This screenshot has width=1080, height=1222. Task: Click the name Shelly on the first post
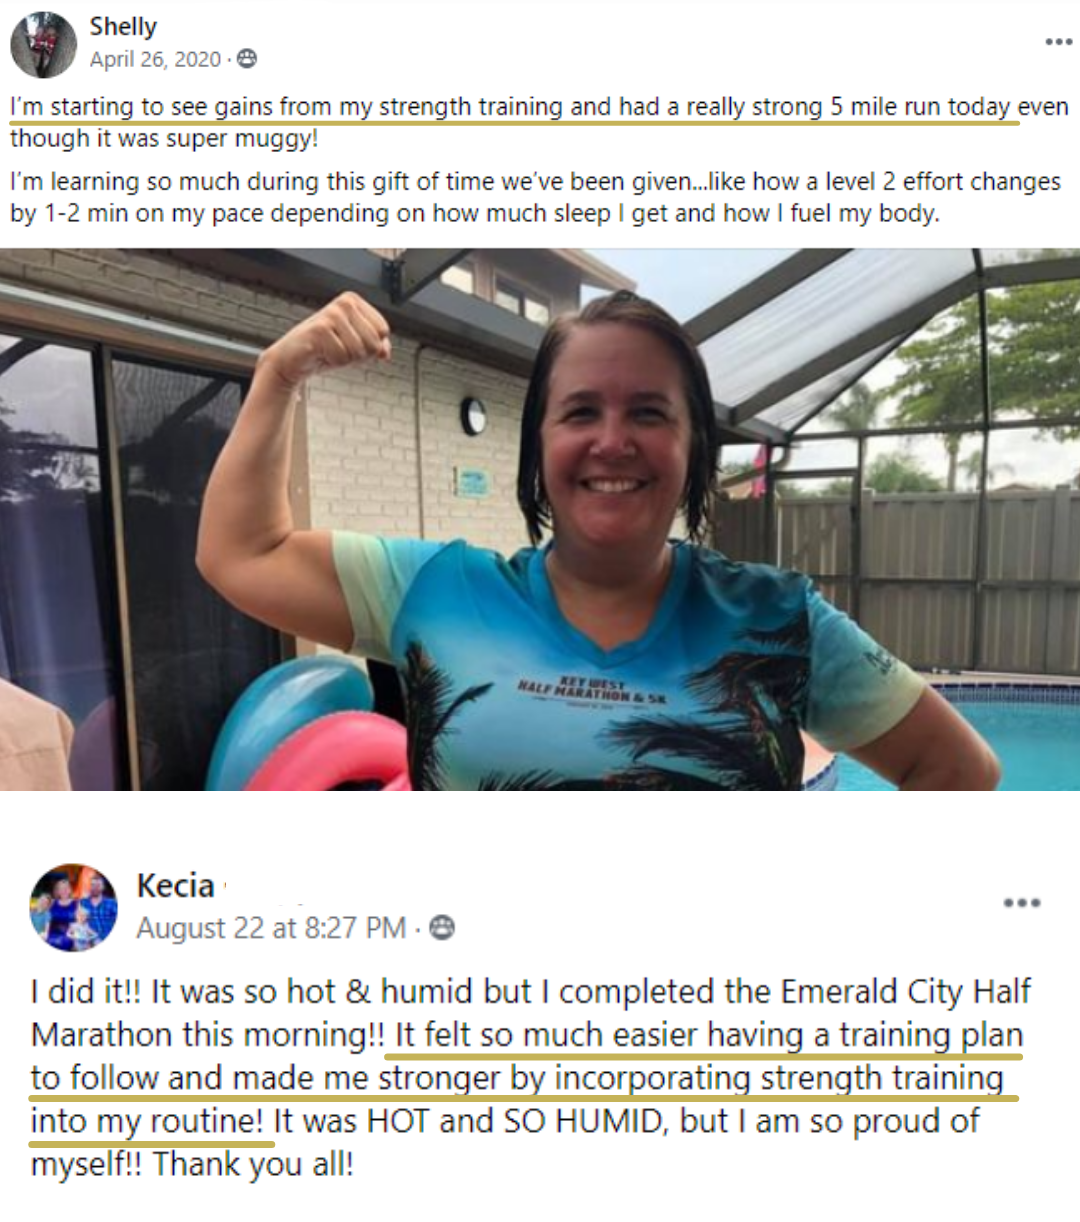click(x=123, y=27)
